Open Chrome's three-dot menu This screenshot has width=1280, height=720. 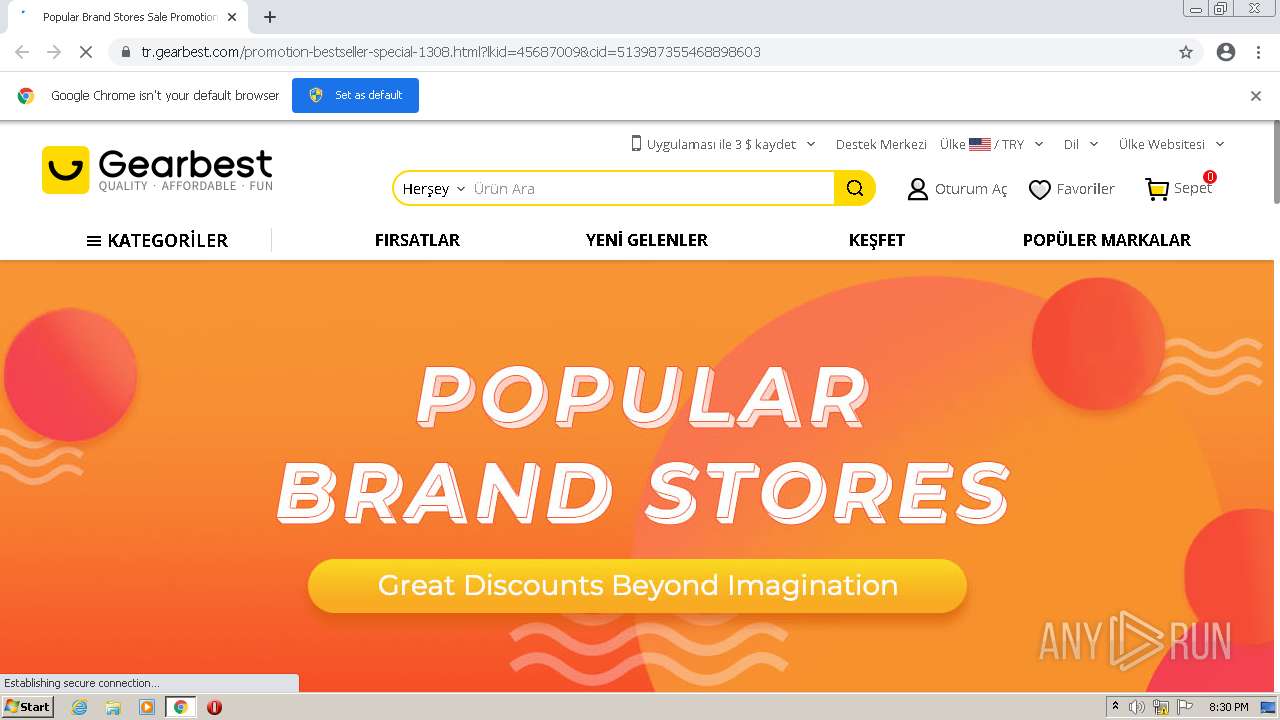(x=1258, y=52)
